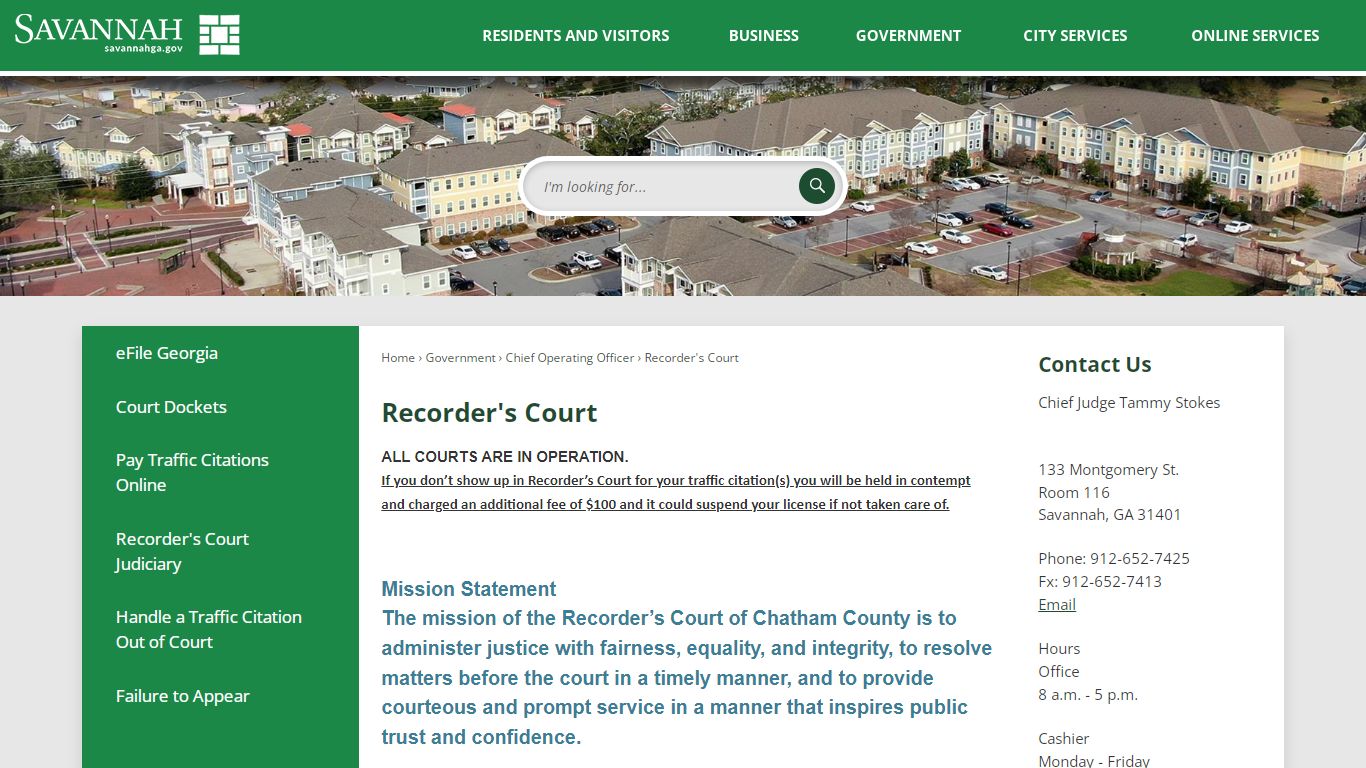Click Chief Operating Officer breadcrumb
1366x768 pixels.
(x=570, y=357)
